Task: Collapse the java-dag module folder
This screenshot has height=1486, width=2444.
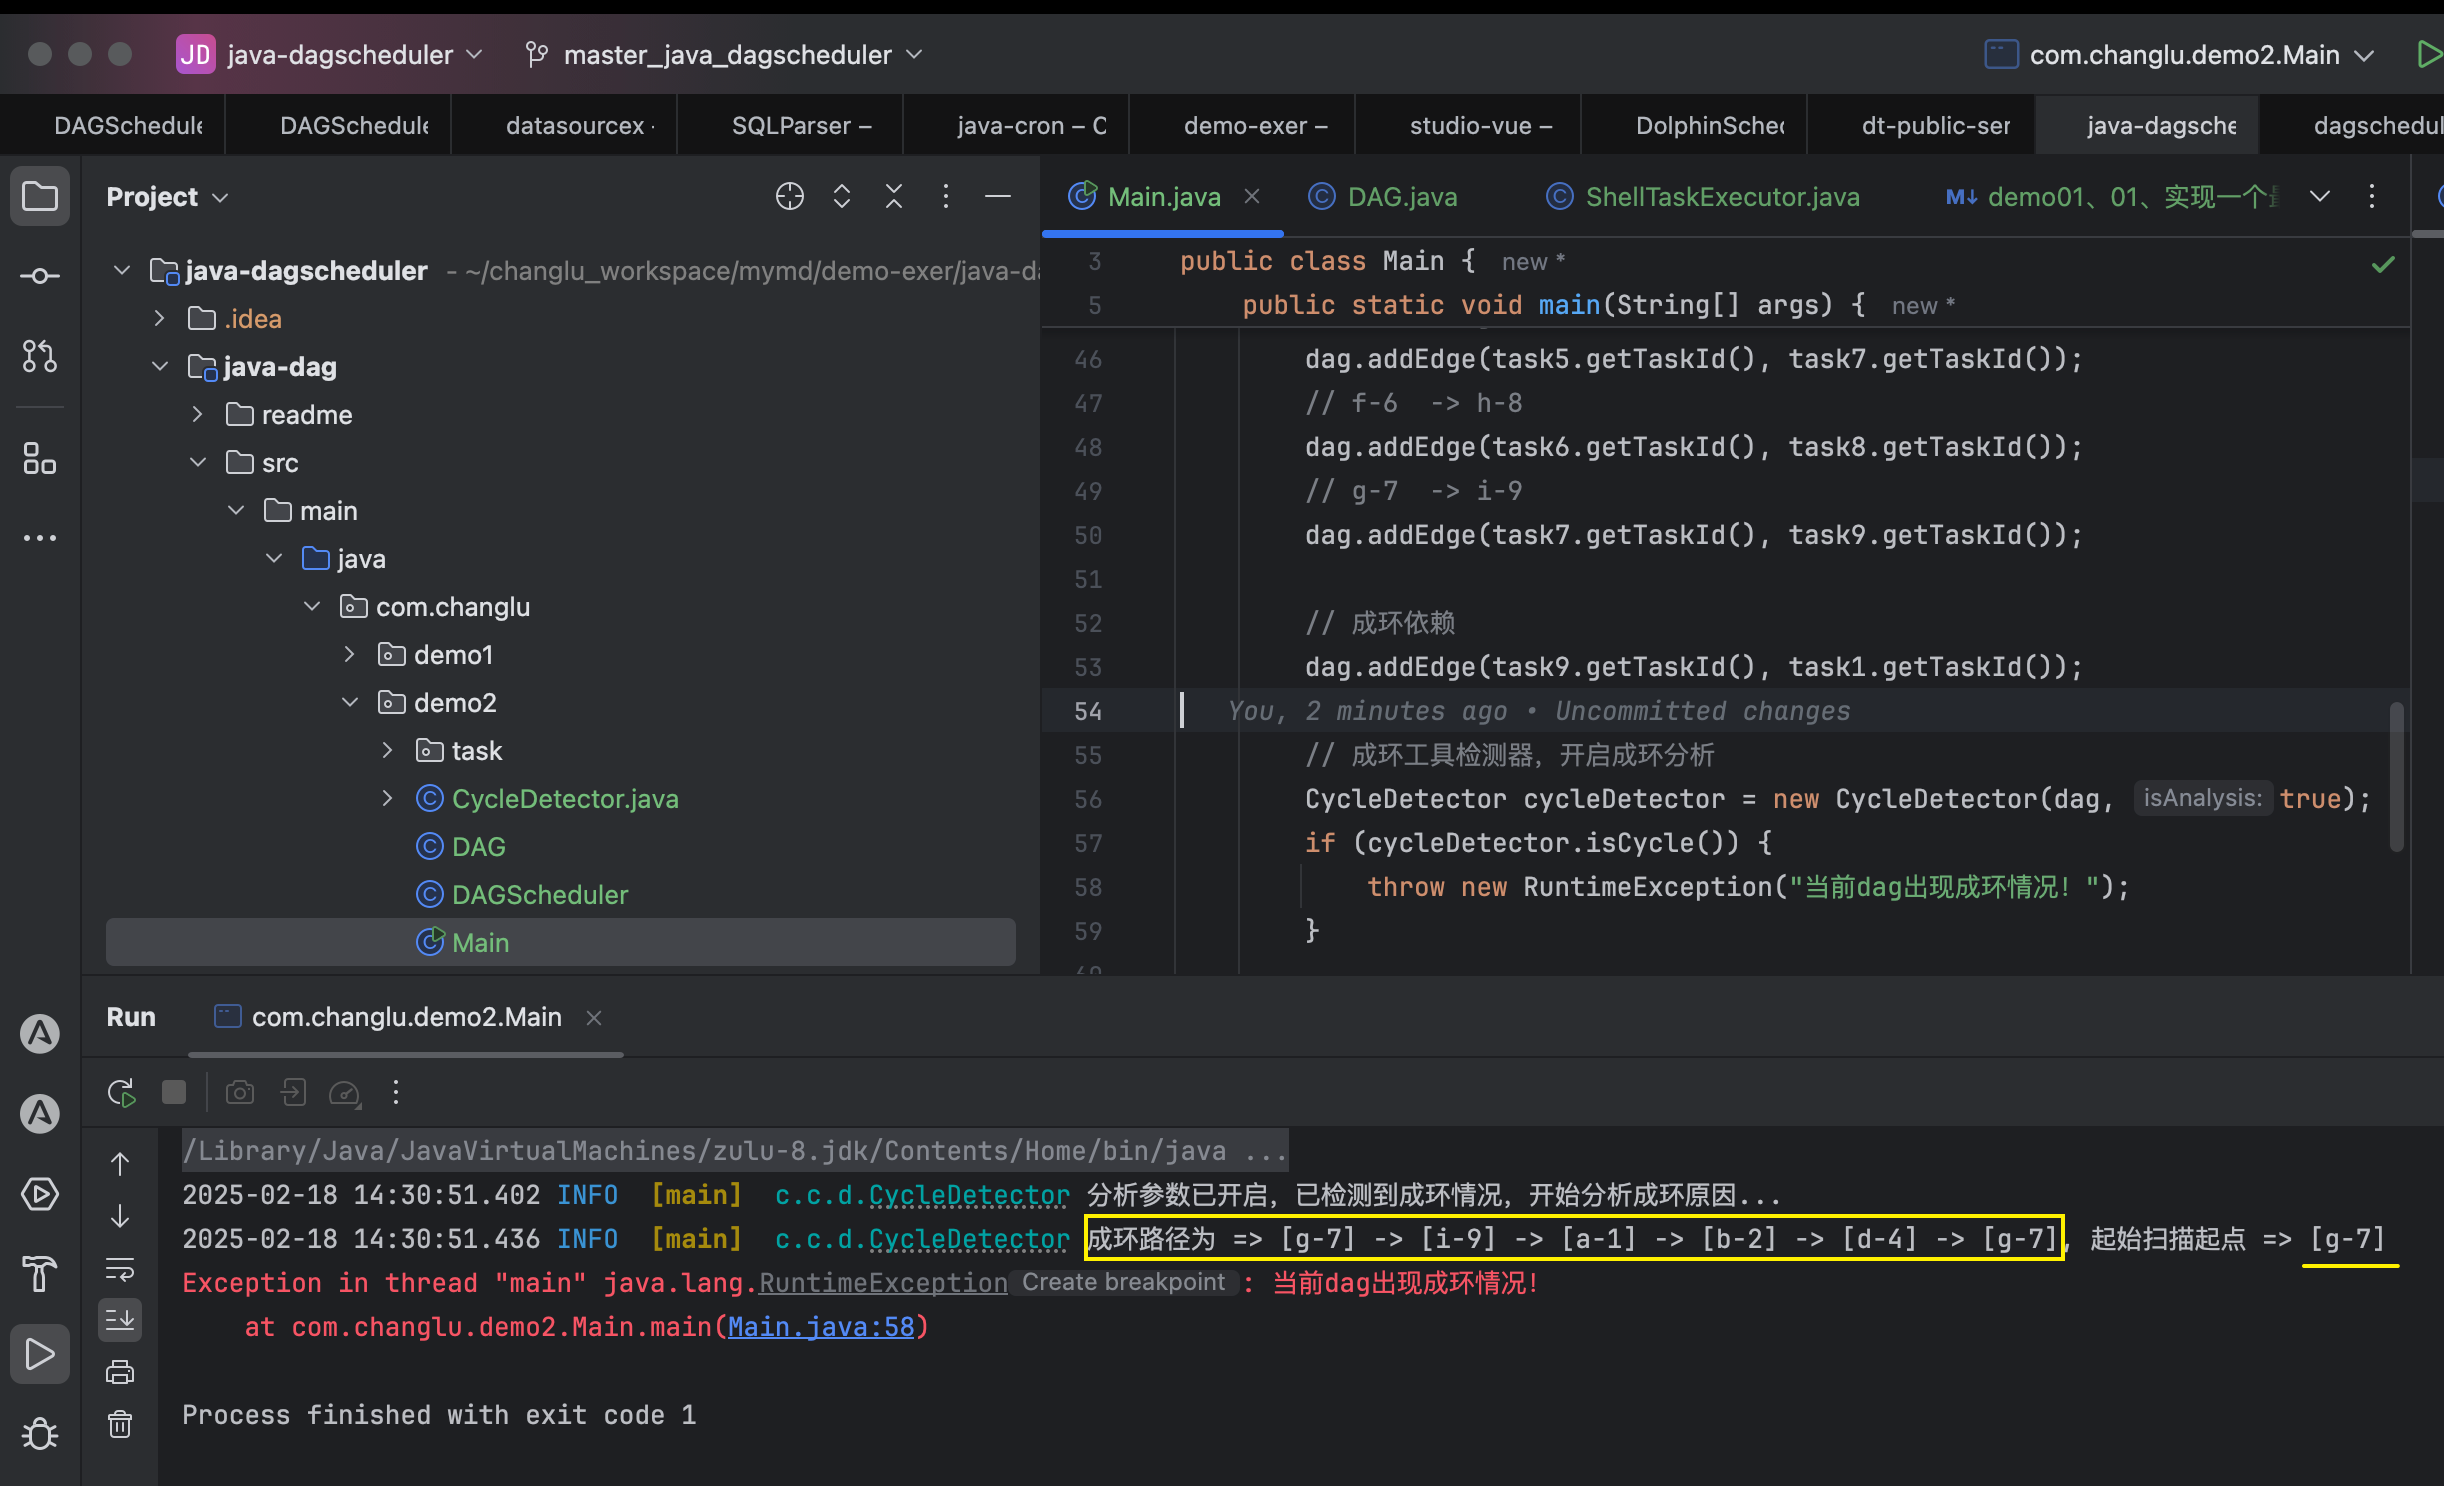Action: click(x=160, y=366)
